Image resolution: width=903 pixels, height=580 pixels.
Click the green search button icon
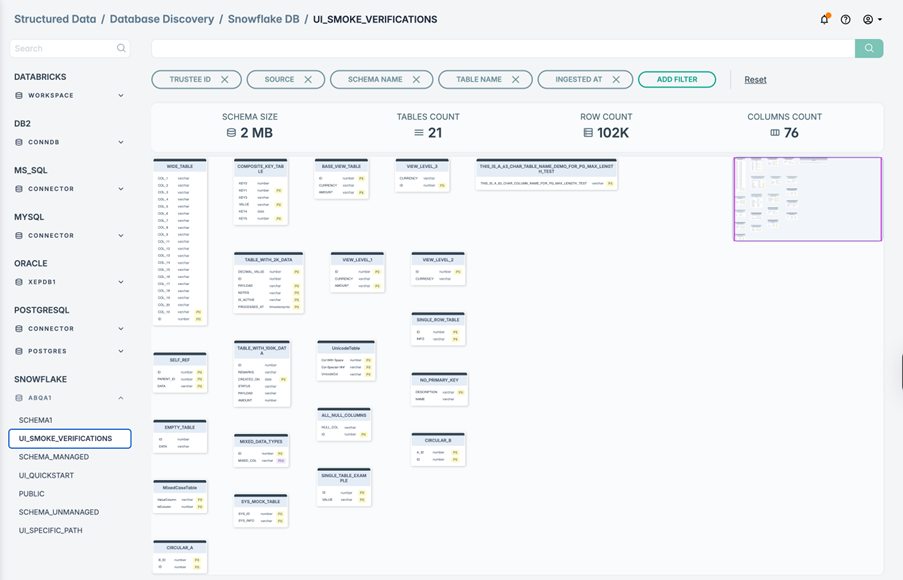point(869,48)
